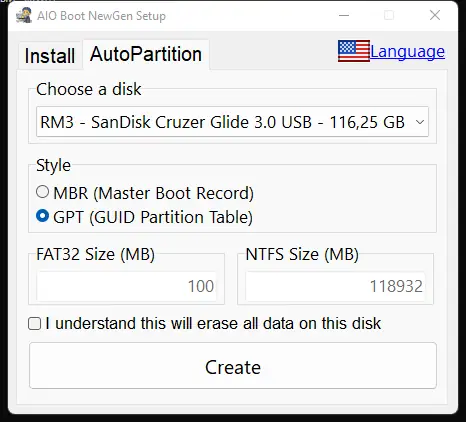This screenshot has height=422, width=466.
Task: Check the erase all data confirmation box
Action: click(x=35, y=324)
